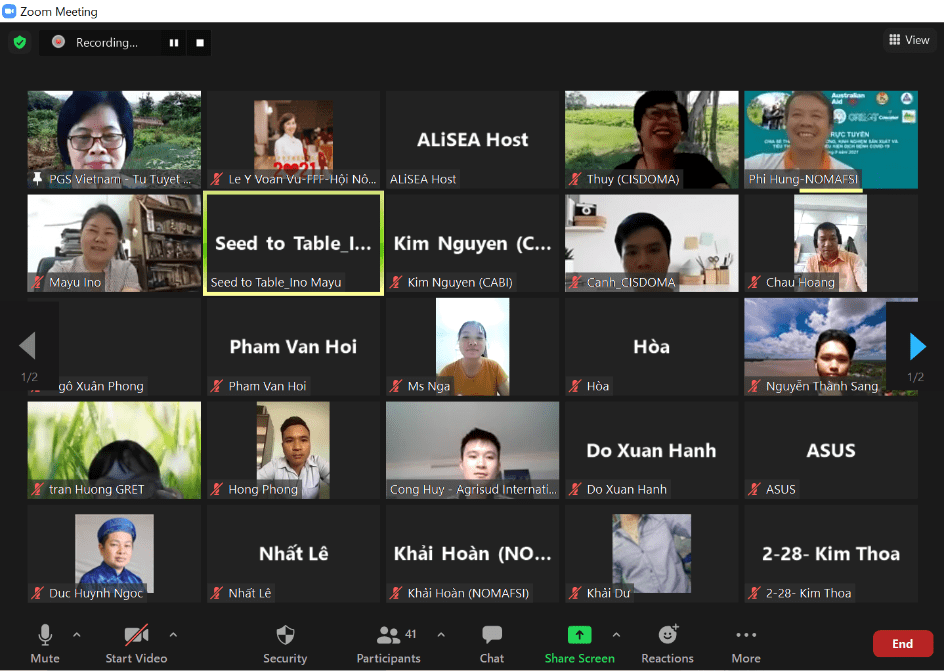Open the View layout menu
Viewport: 944px width, 671px height.
coord(908,40)
